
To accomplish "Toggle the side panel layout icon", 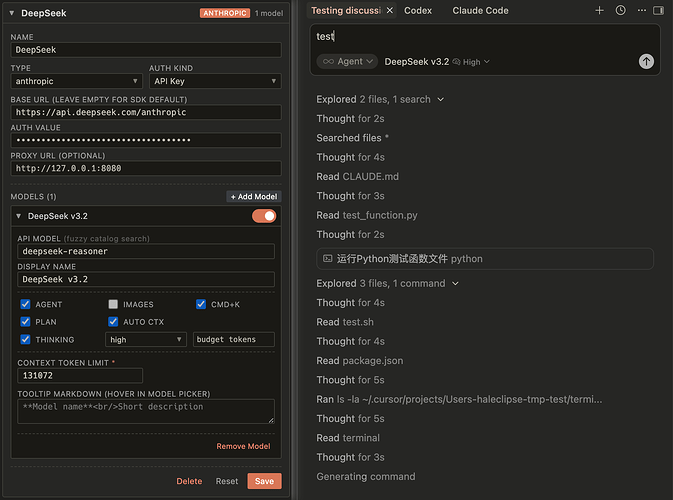I will (x=658, y=10).
